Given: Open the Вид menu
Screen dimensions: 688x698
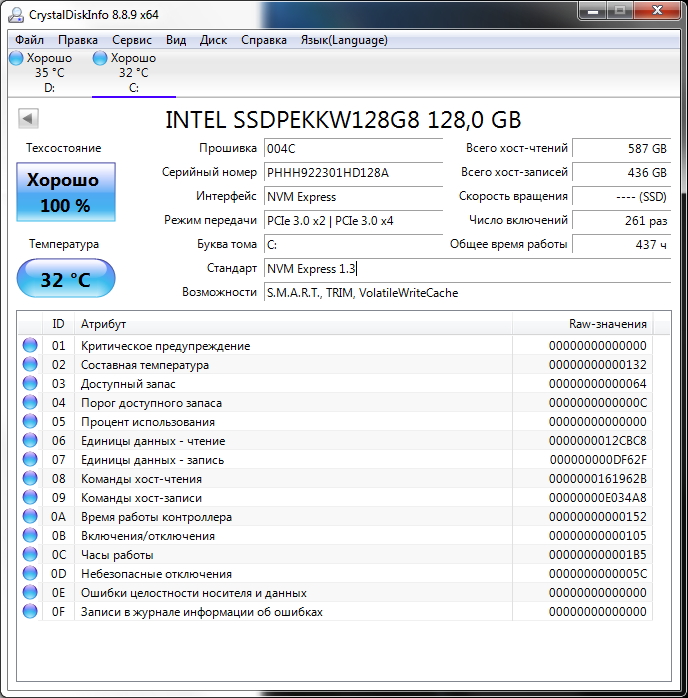Looking at the screenshot, I should [176, 40].
